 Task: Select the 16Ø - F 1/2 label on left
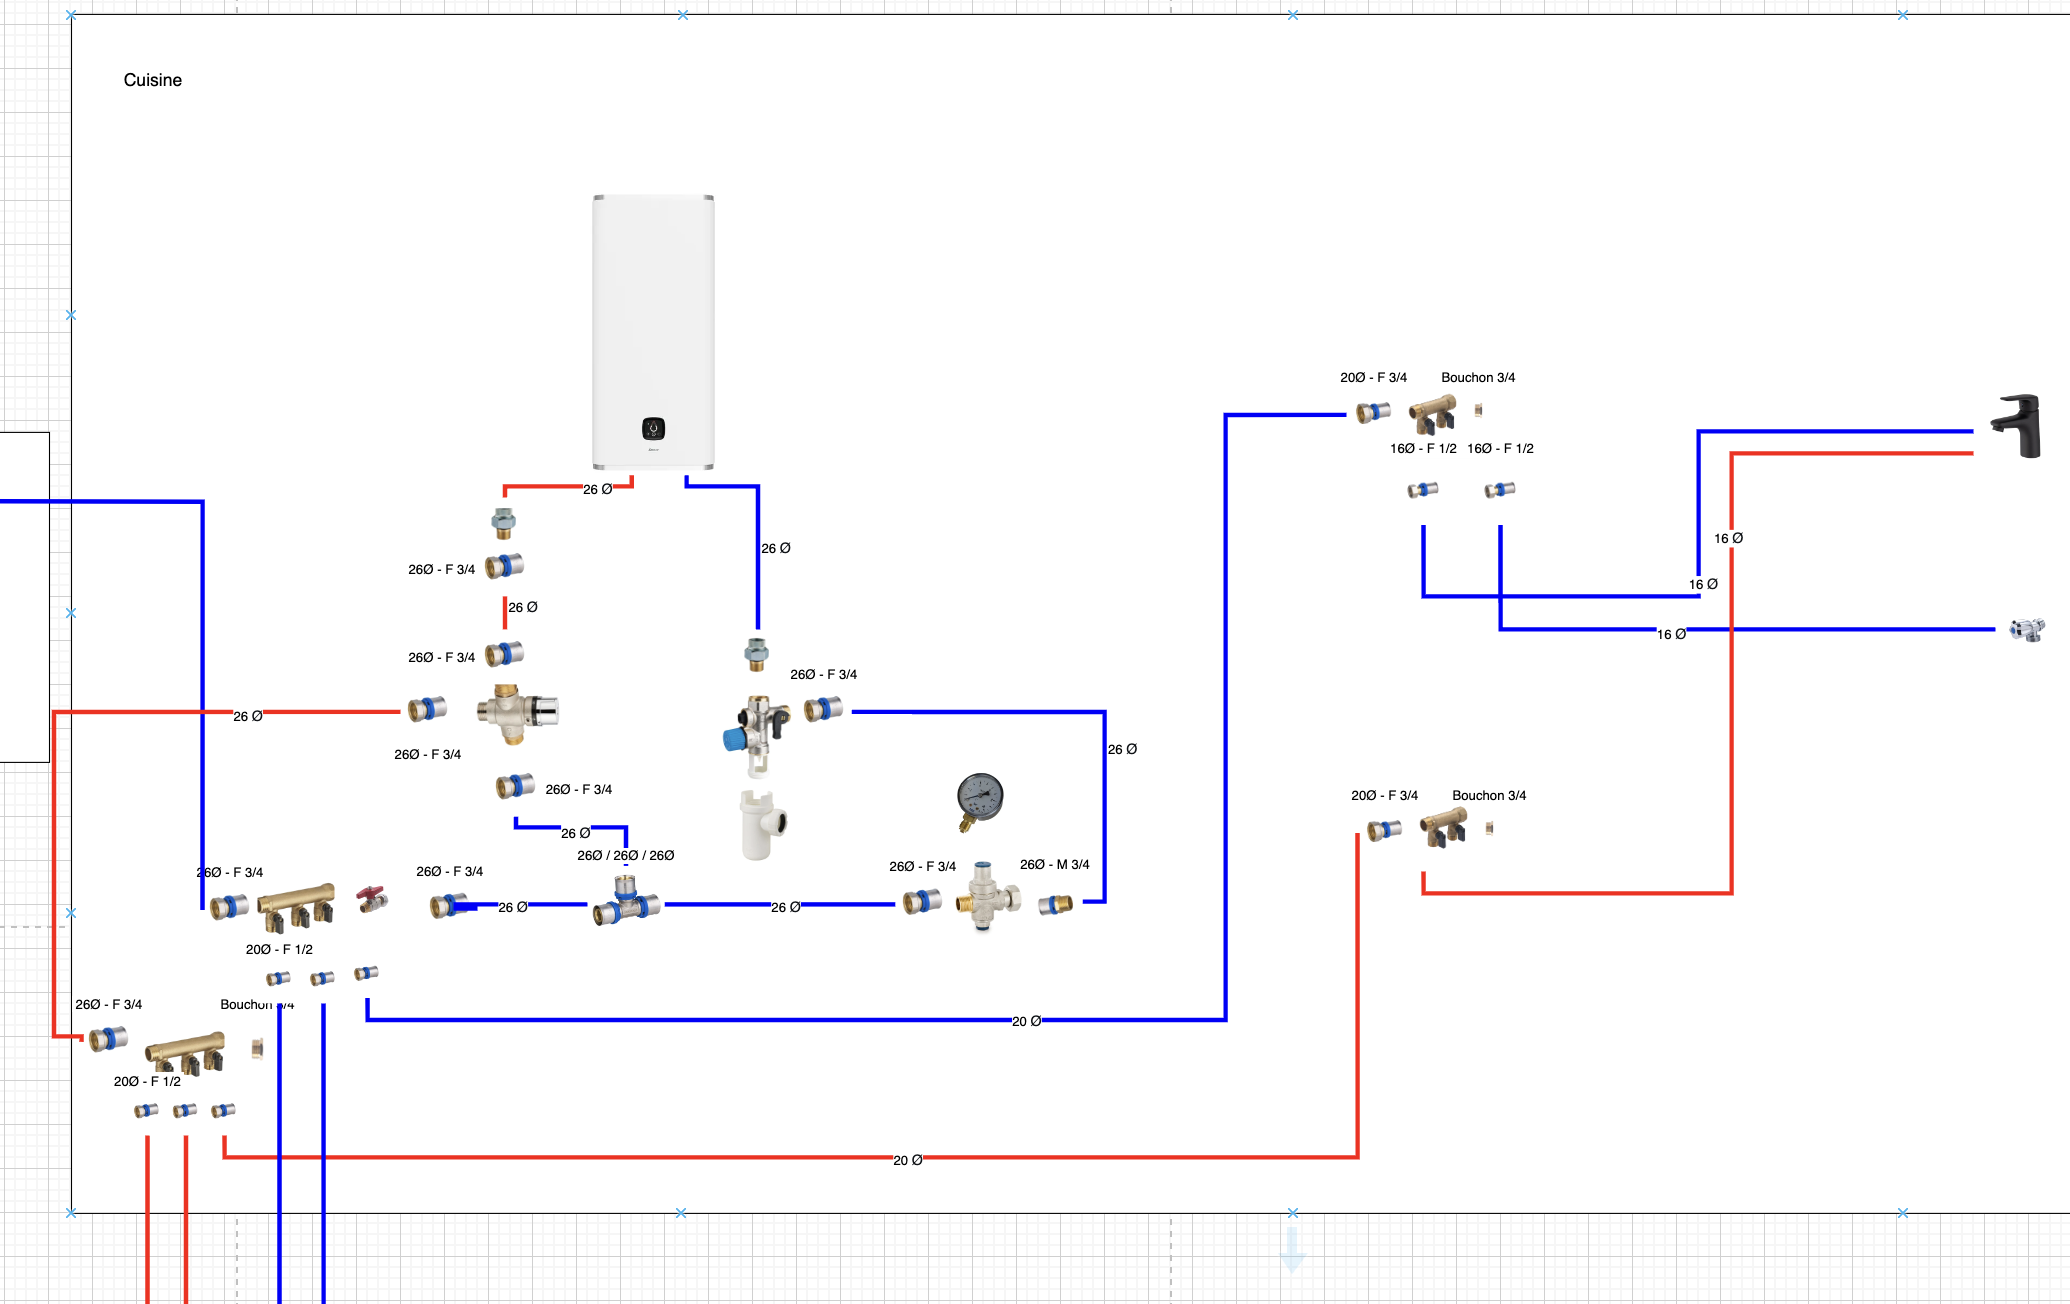pyautogui.click(x=1422, y=448)
